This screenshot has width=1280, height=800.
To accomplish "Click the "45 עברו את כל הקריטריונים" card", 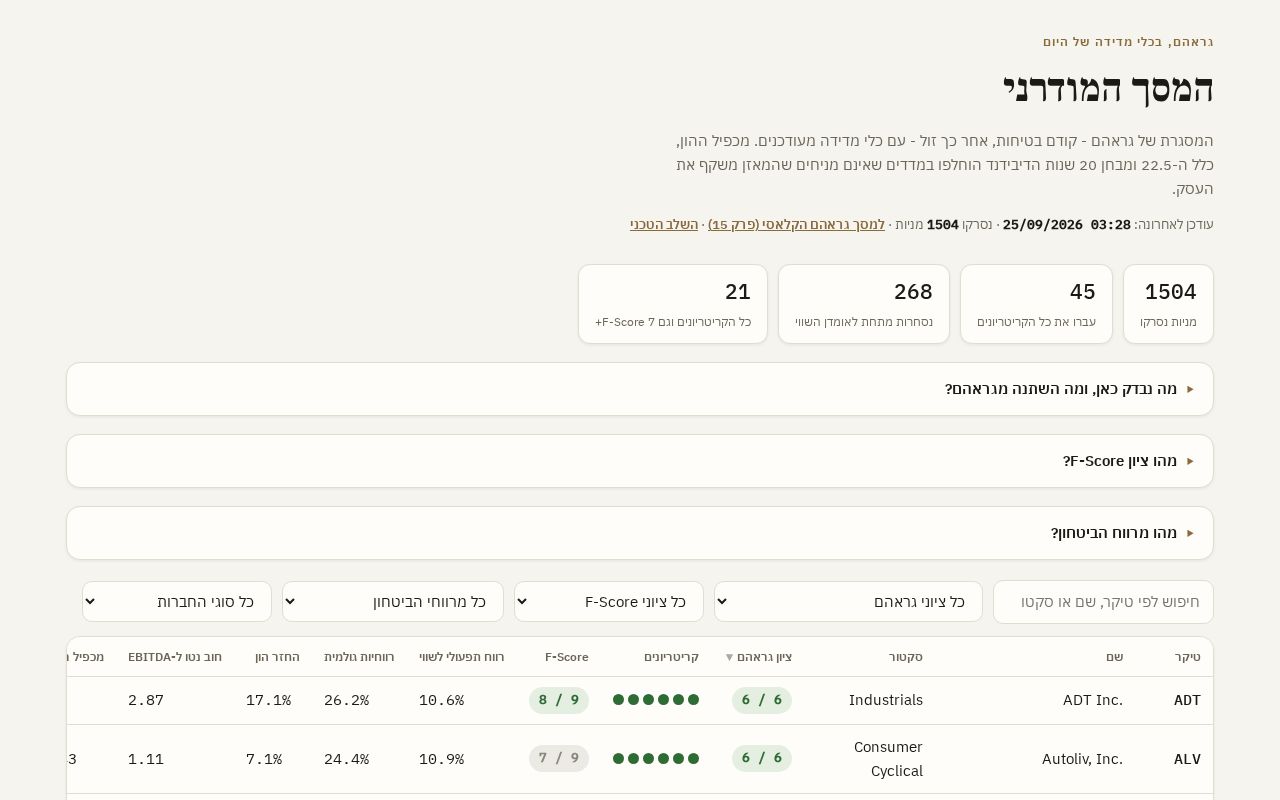I will 1036,304.
